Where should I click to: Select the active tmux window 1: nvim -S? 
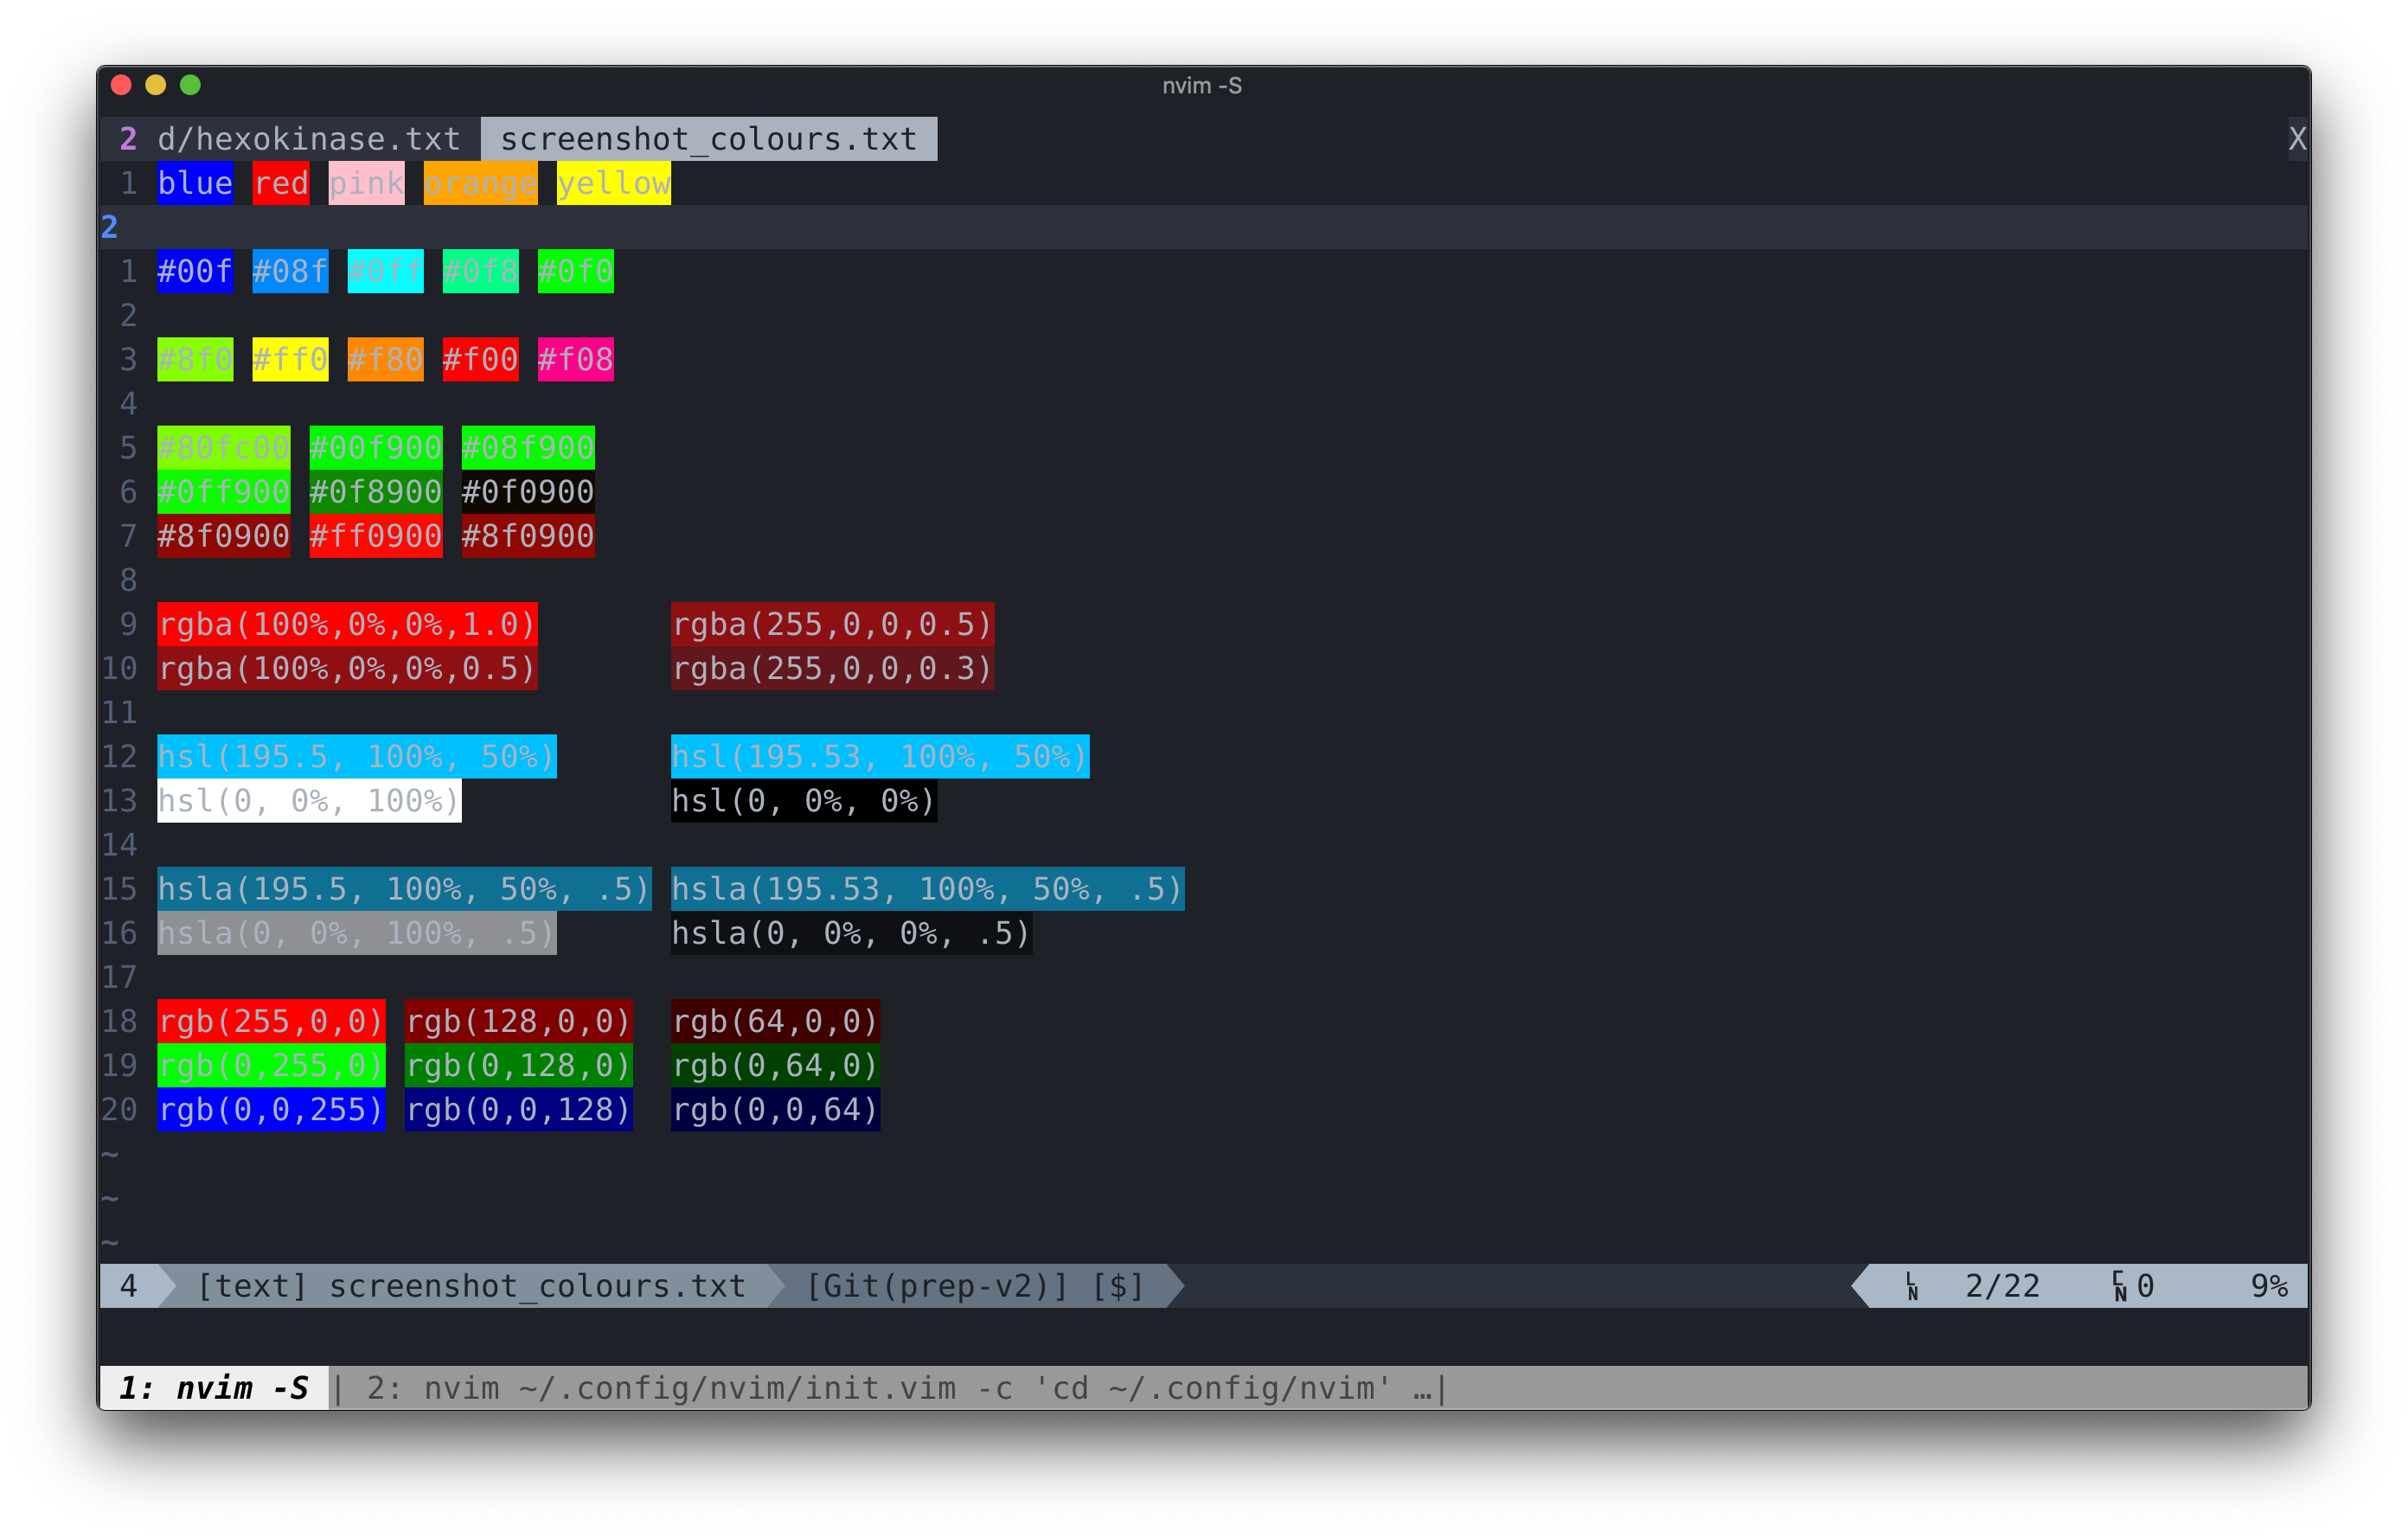pyautogui.click(x=216, y=1388)
